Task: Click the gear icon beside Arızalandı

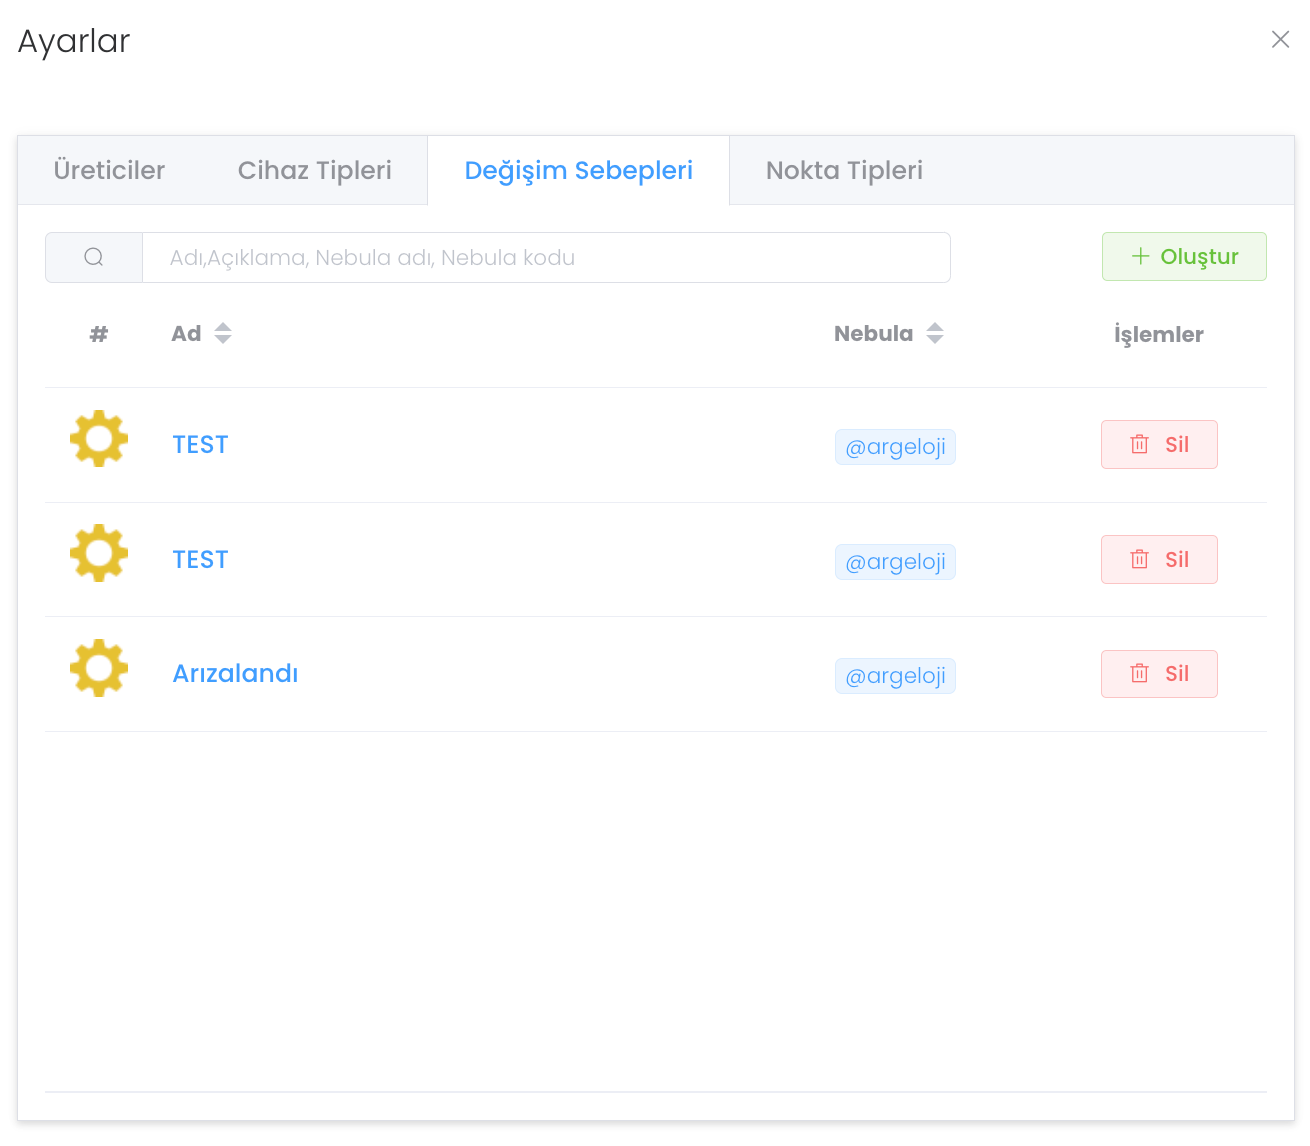Action: coord(99,668)
